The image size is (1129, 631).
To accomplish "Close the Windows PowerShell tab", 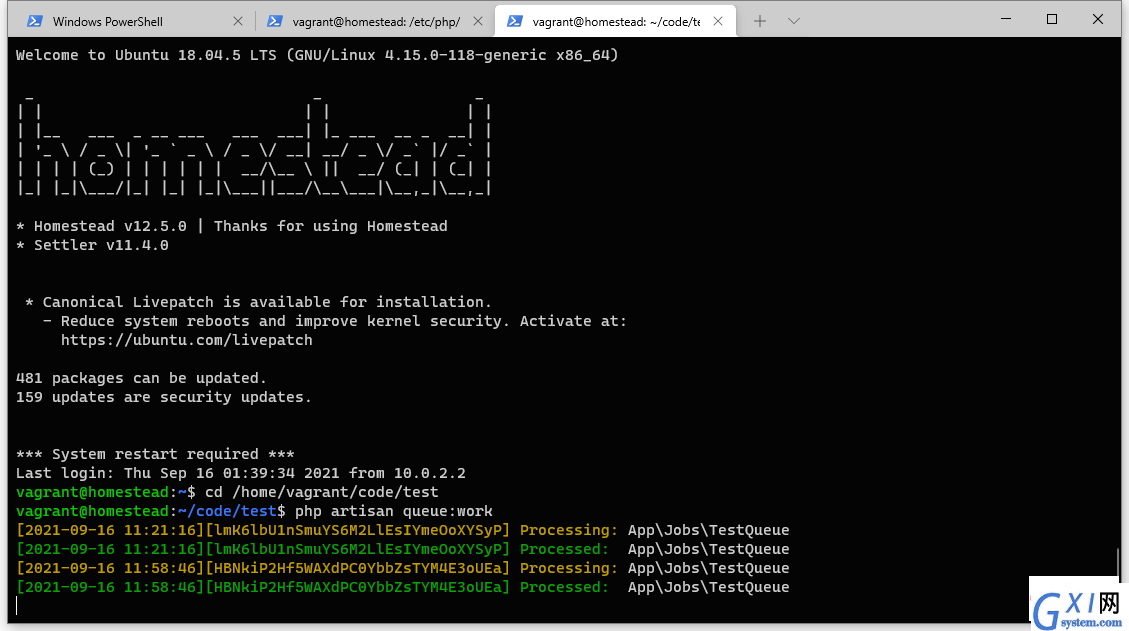I will pyautogui.click(x=238, y=22).
